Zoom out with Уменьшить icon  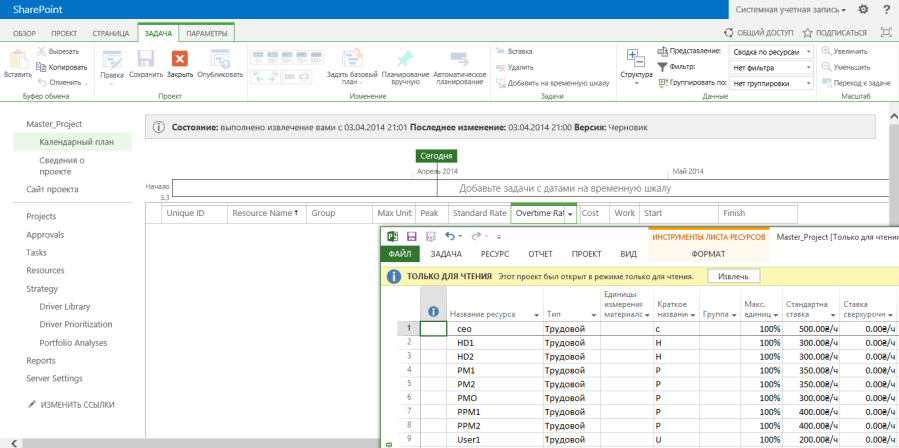[826, 67]
